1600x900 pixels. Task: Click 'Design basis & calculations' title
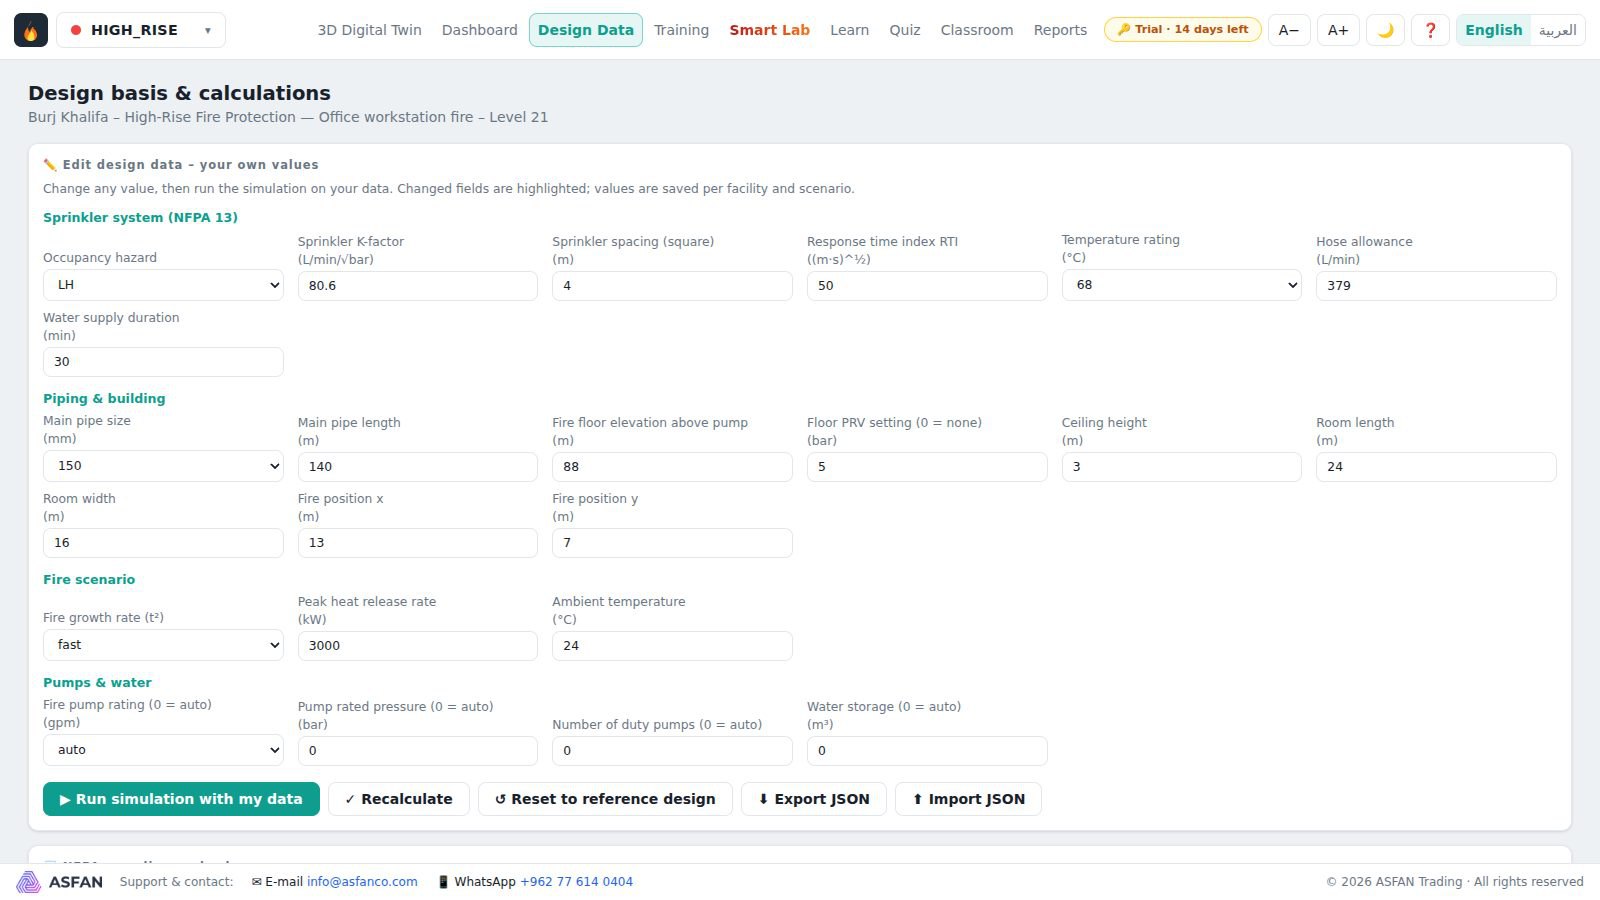tap(179, 93)
